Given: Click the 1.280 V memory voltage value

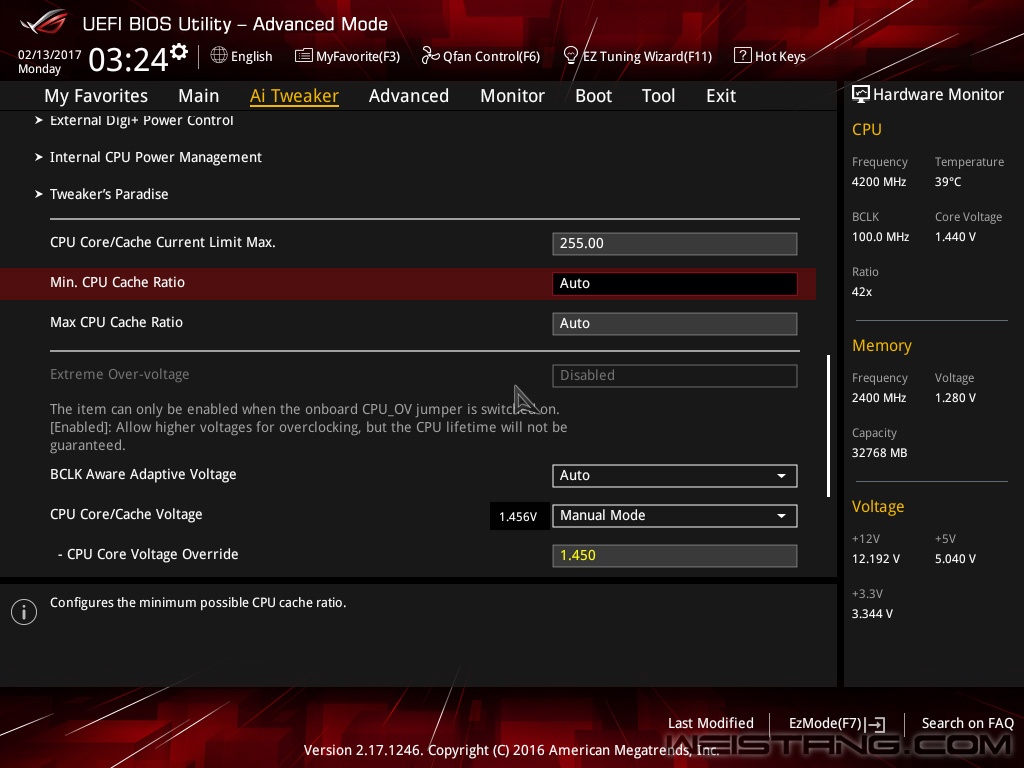Looking at the screenshot, I should click(x=955, y=398).
